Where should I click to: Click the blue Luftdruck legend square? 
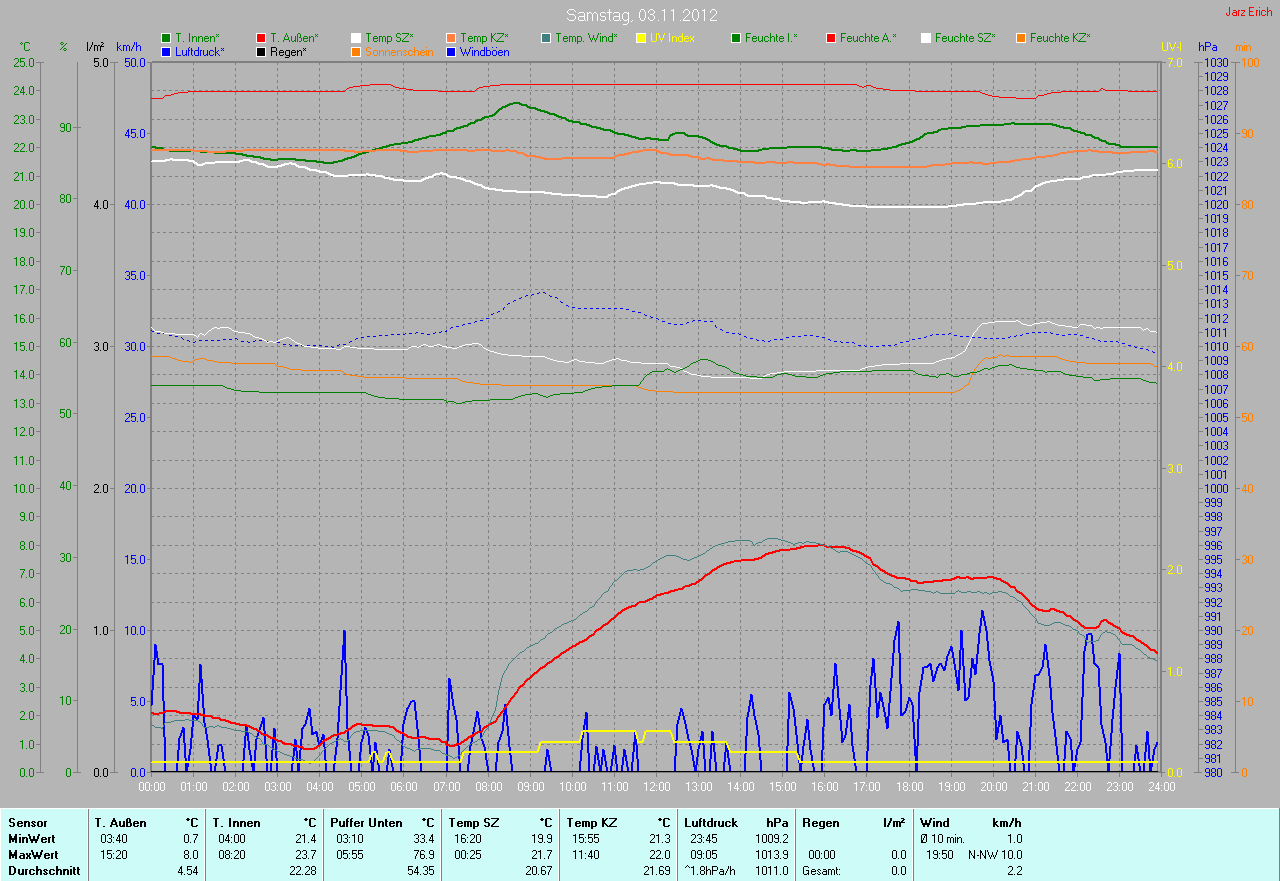[166, 51]
